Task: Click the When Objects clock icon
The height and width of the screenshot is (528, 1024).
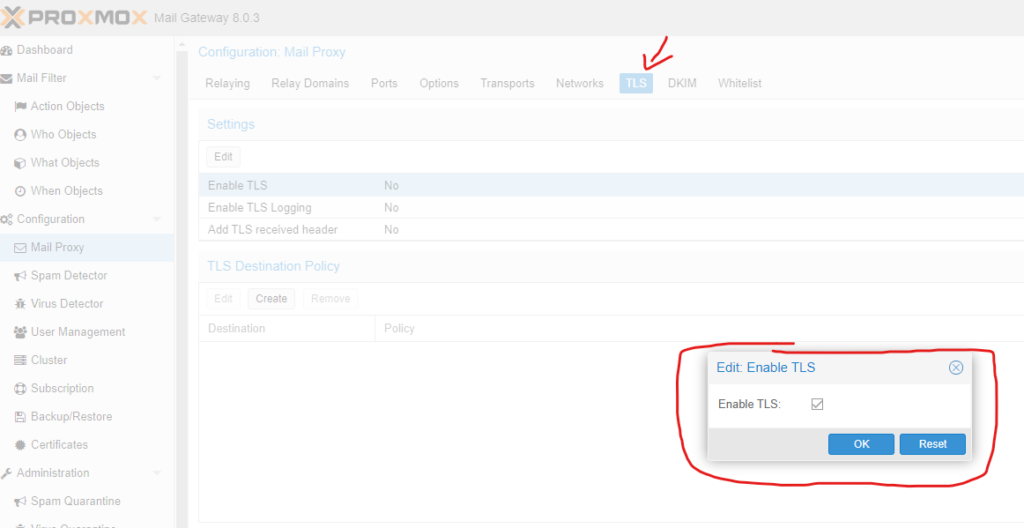Action: pyautogui.click(x=20, y=191)
